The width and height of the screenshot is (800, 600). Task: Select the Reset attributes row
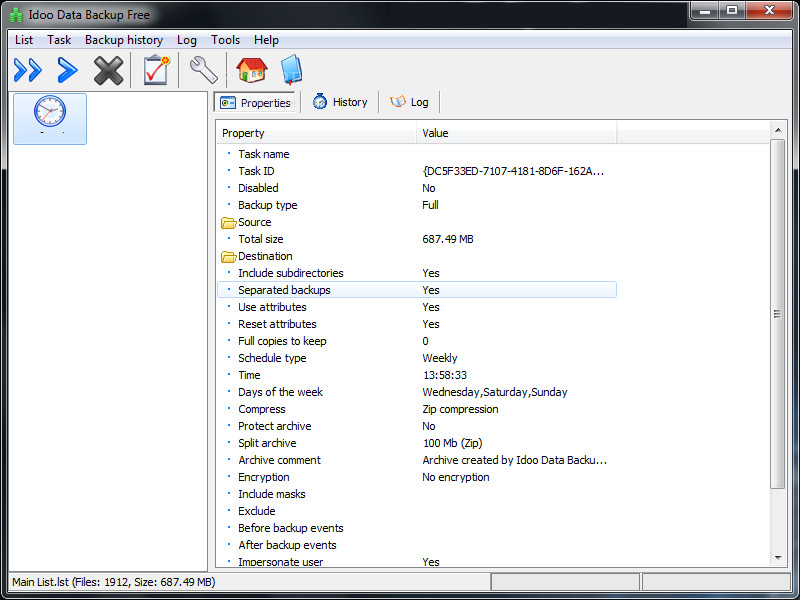pyautogui.click(x=417, y=324)
